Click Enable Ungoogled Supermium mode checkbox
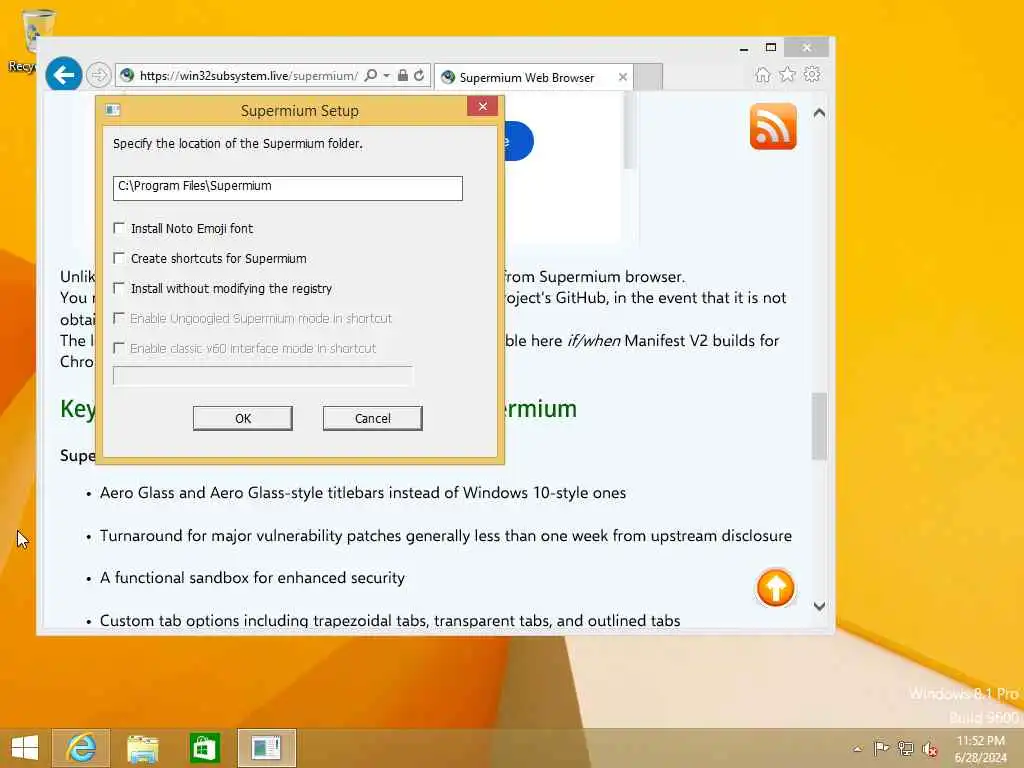1024x768 pixels. pos(119,318)
